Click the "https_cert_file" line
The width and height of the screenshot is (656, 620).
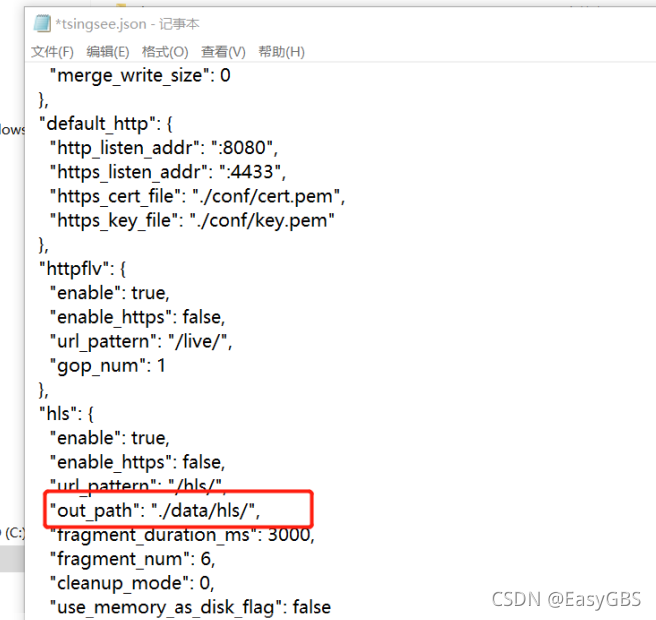coord(197,197)
